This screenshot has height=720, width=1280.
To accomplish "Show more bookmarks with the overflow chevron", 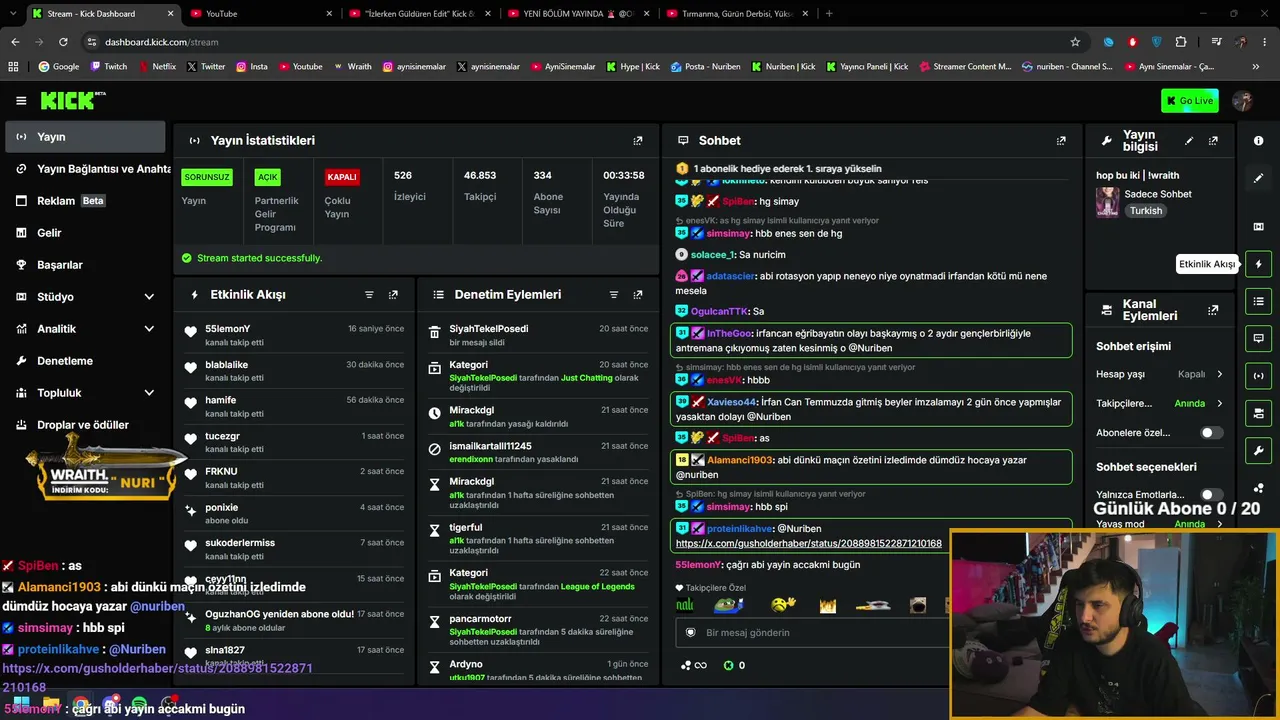I will click(x=1256, y=67).
